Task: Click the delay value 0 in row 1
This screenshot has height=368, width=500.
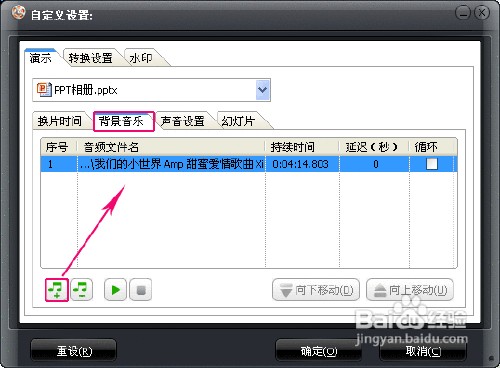Action: [x=376, y=164]
